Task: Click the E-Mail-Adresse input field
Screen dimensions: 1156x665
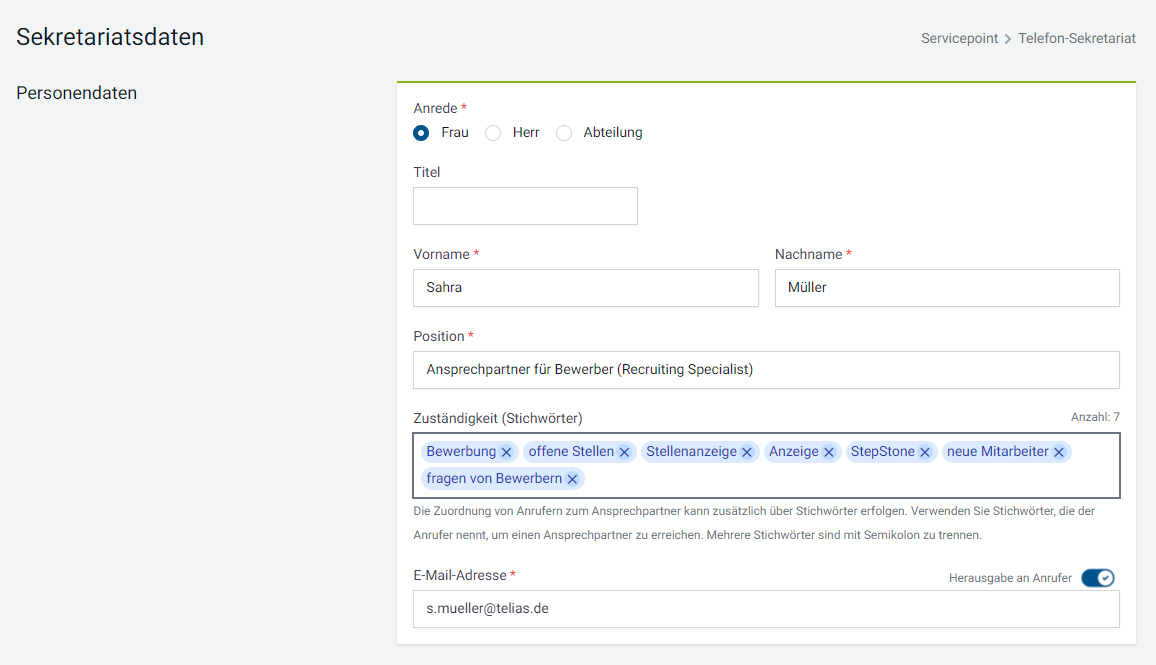Action: pyautogui.click(x=766, y=609)
